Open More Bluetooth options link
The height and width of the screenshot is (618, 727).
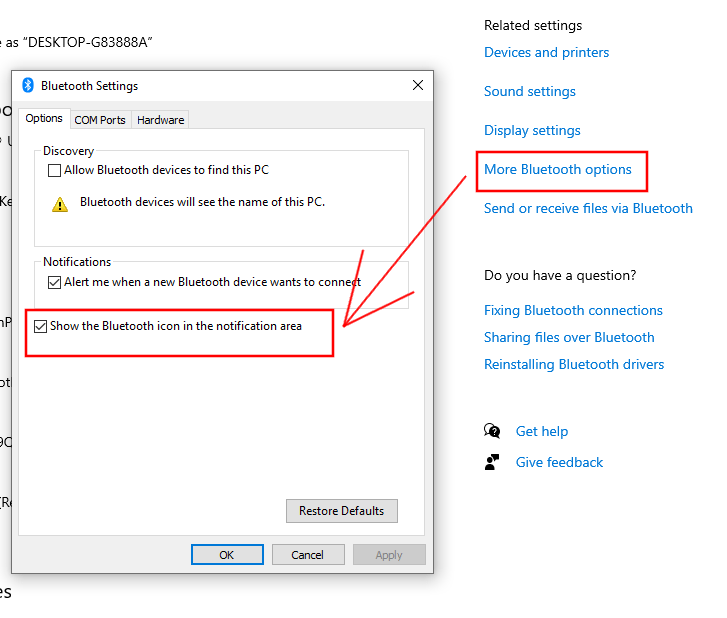558,169
